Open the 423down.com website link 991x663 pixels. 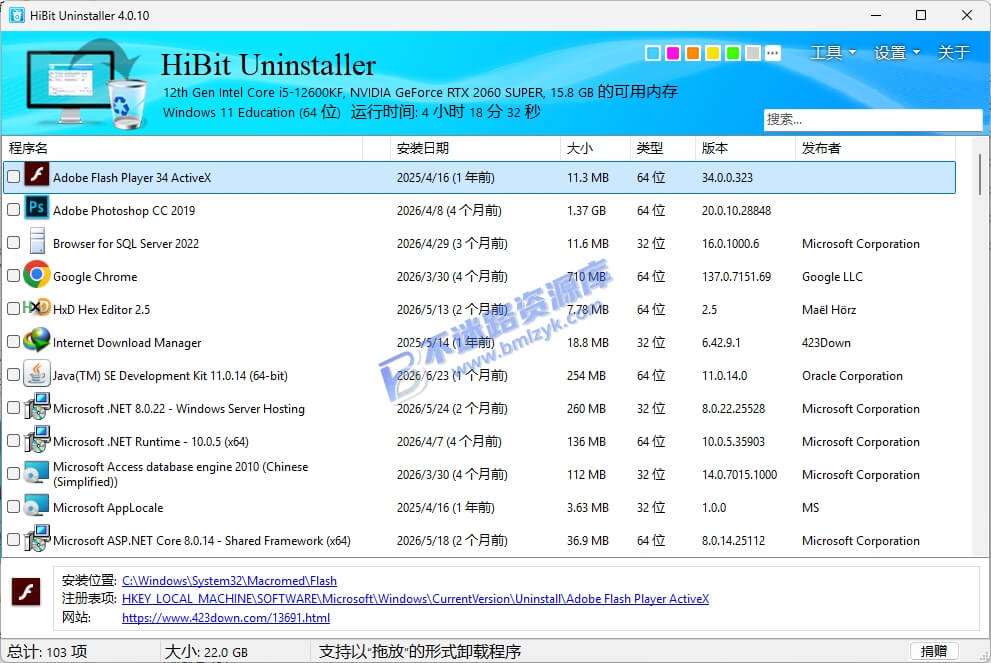pyautogui.click(x=226, y=617)
